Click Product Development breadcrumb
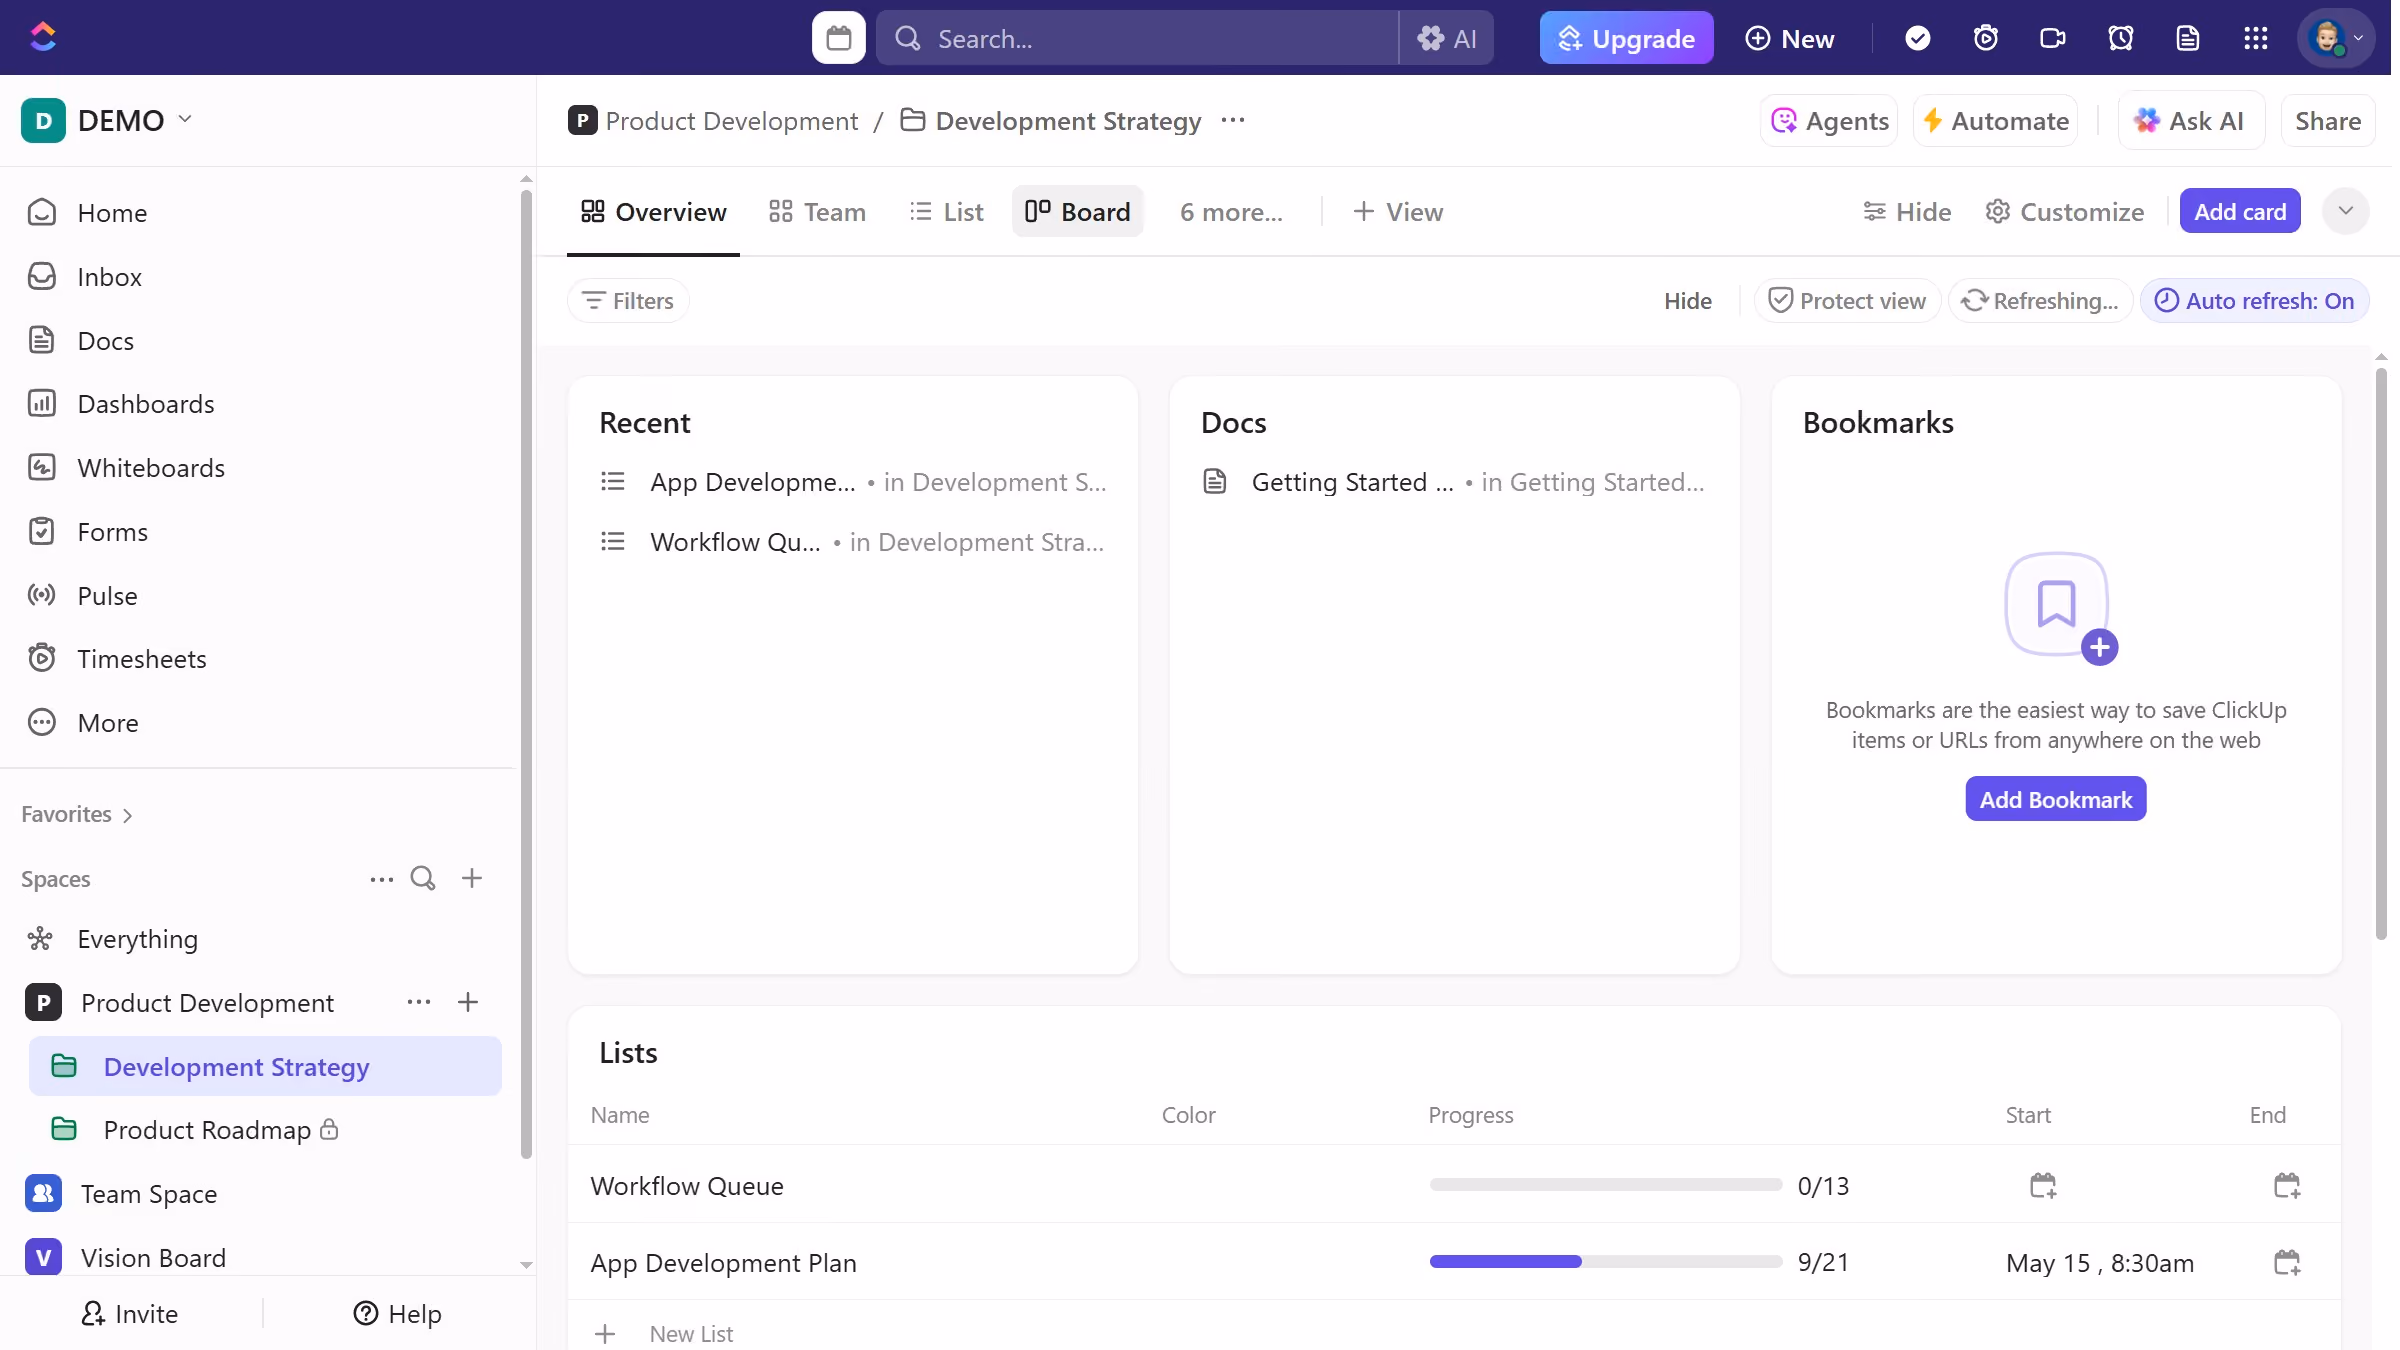The height and width of the screenshot is (1350, 2400). pyautogui.click(x=713, y=121)
